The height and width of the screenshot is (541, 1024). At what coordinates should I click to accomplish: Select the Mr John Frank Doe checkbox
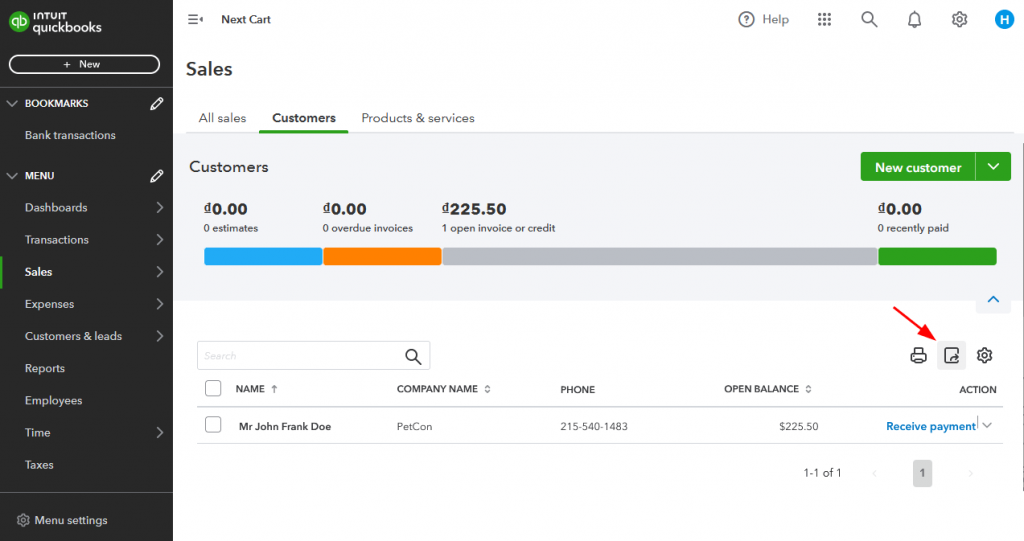213,425
